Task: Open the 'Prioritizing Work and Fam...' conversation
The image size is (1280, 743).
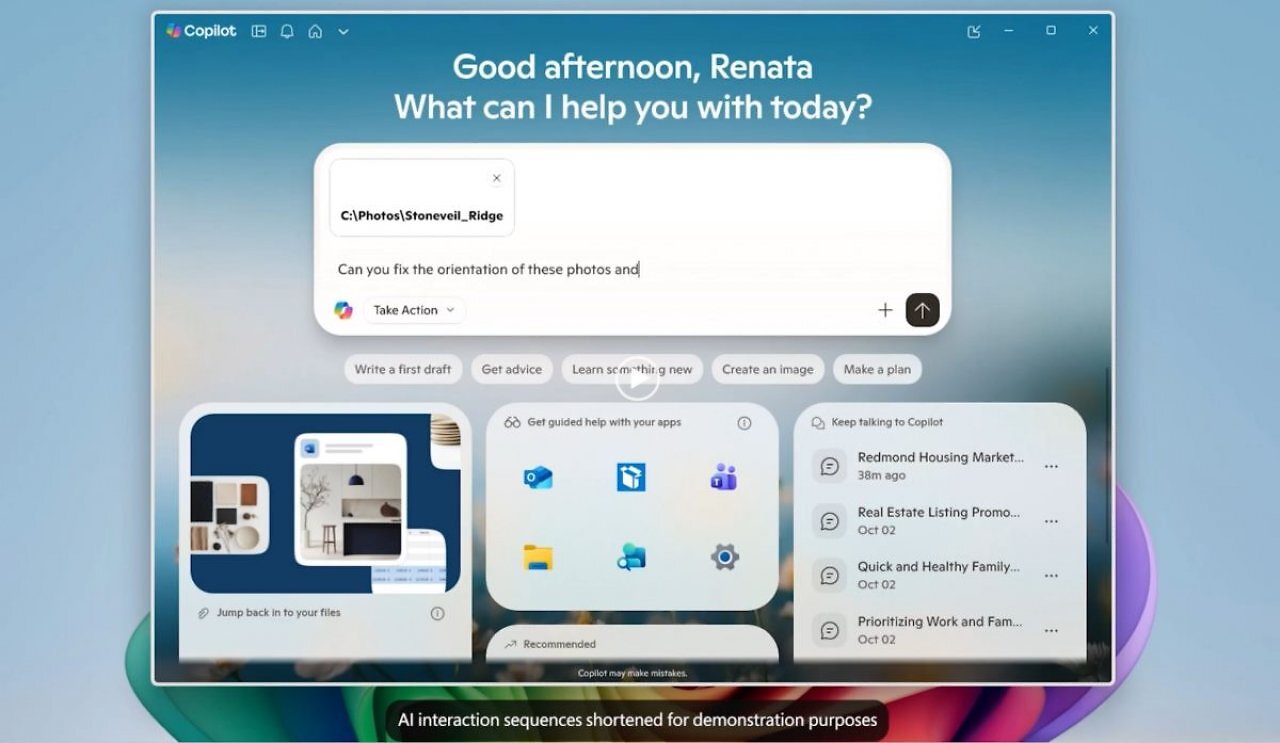Action: coord(920,630)
